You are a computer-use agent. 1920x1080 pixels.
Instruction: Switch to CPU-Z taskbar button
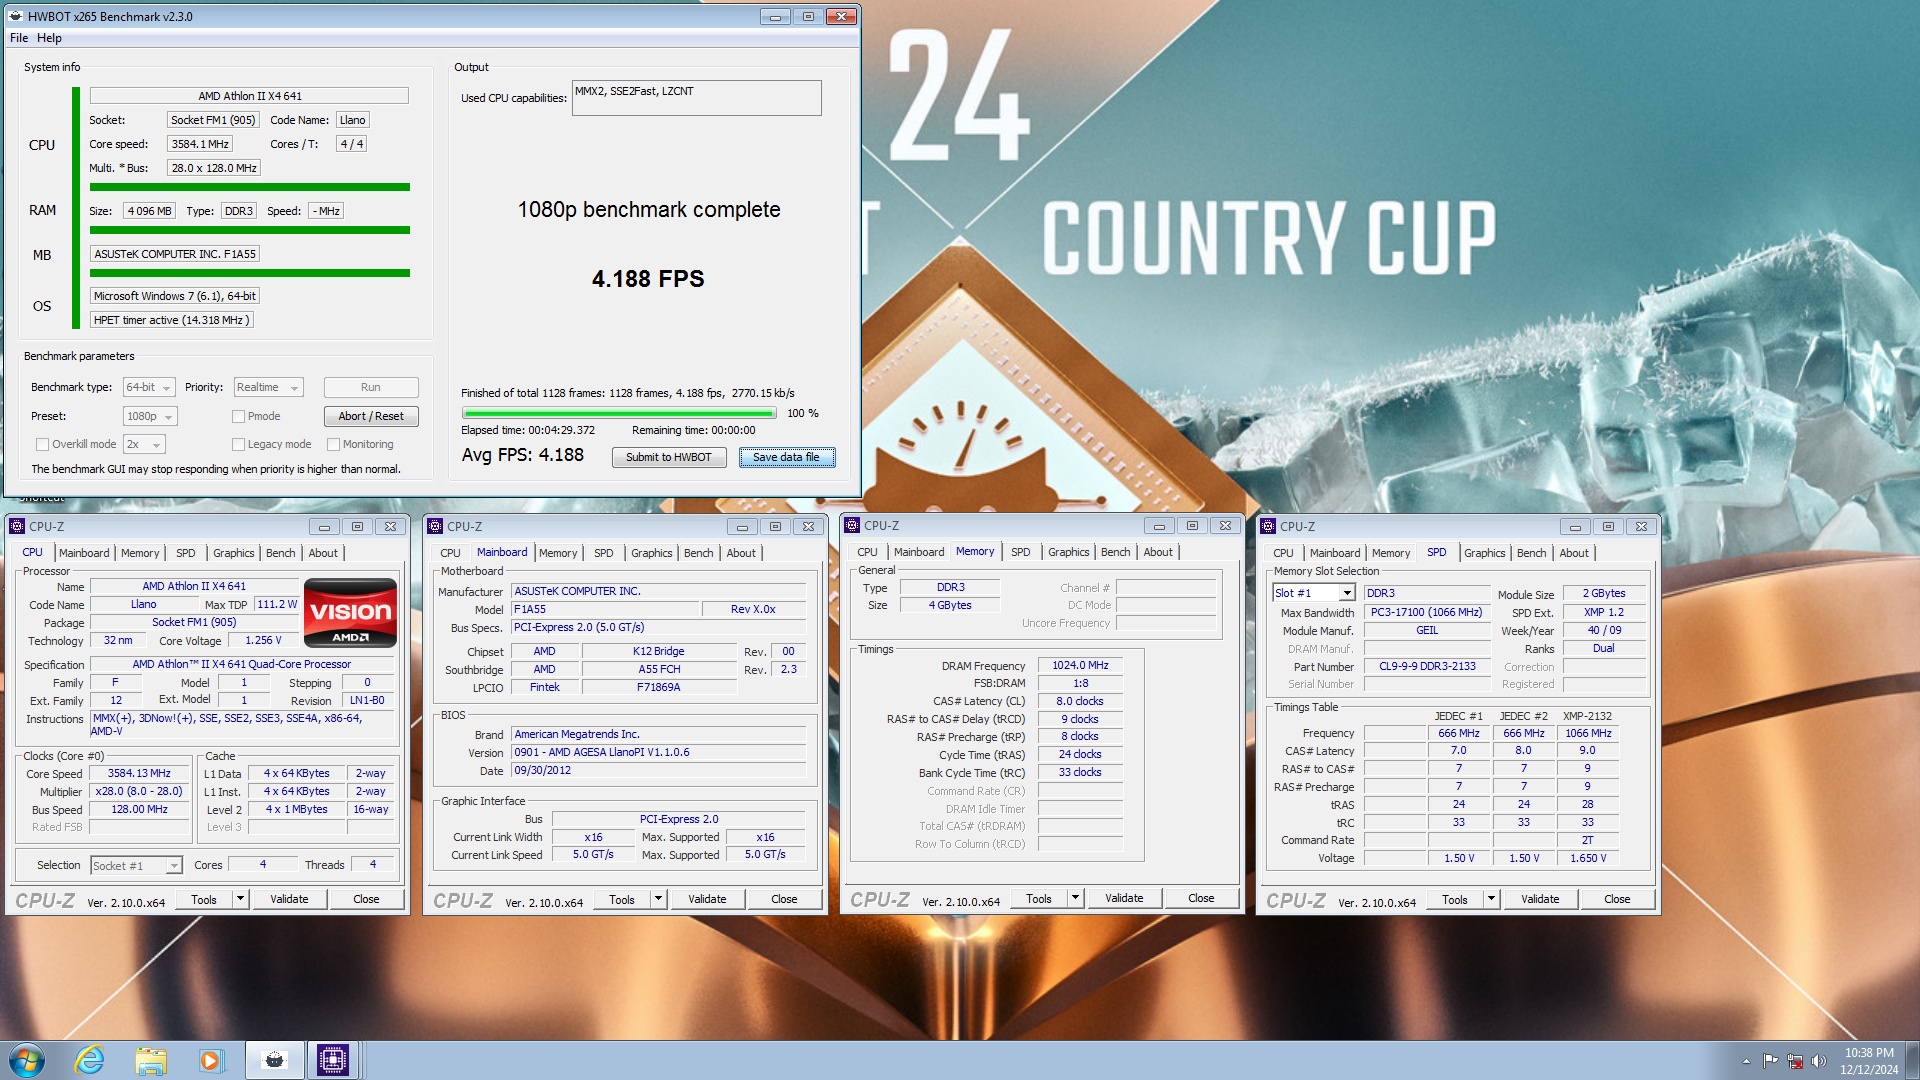333,1060
